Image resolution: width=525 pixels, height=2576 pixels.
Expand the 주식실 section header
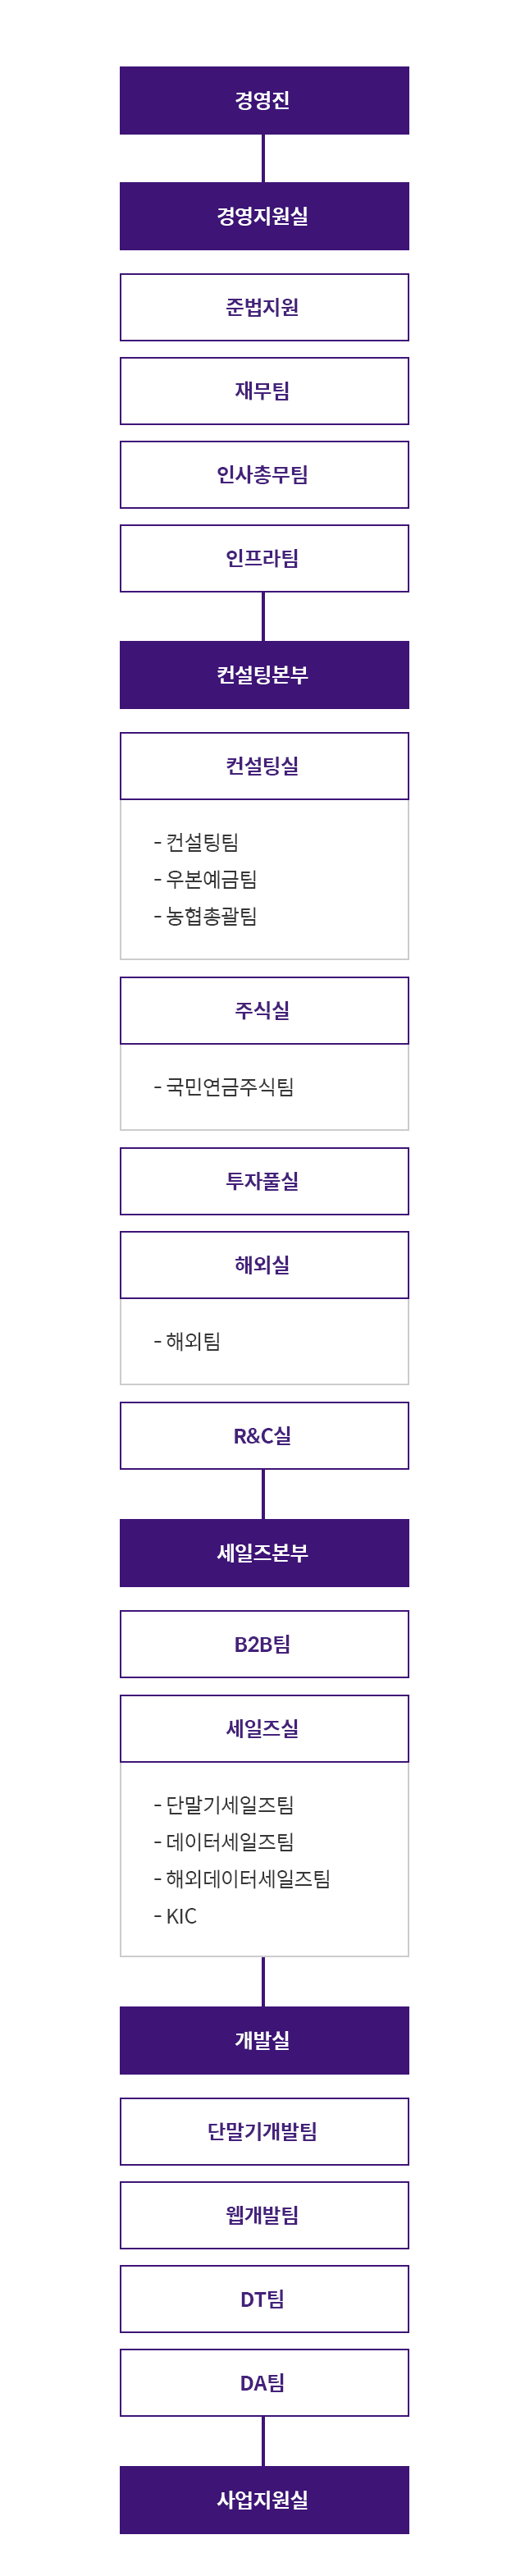264,1011
